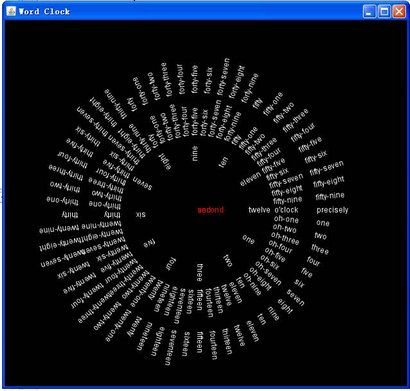Click 'fifteen' on the middle minutes ring
This screenshot has width=410, height=391.
coord(199,300)
